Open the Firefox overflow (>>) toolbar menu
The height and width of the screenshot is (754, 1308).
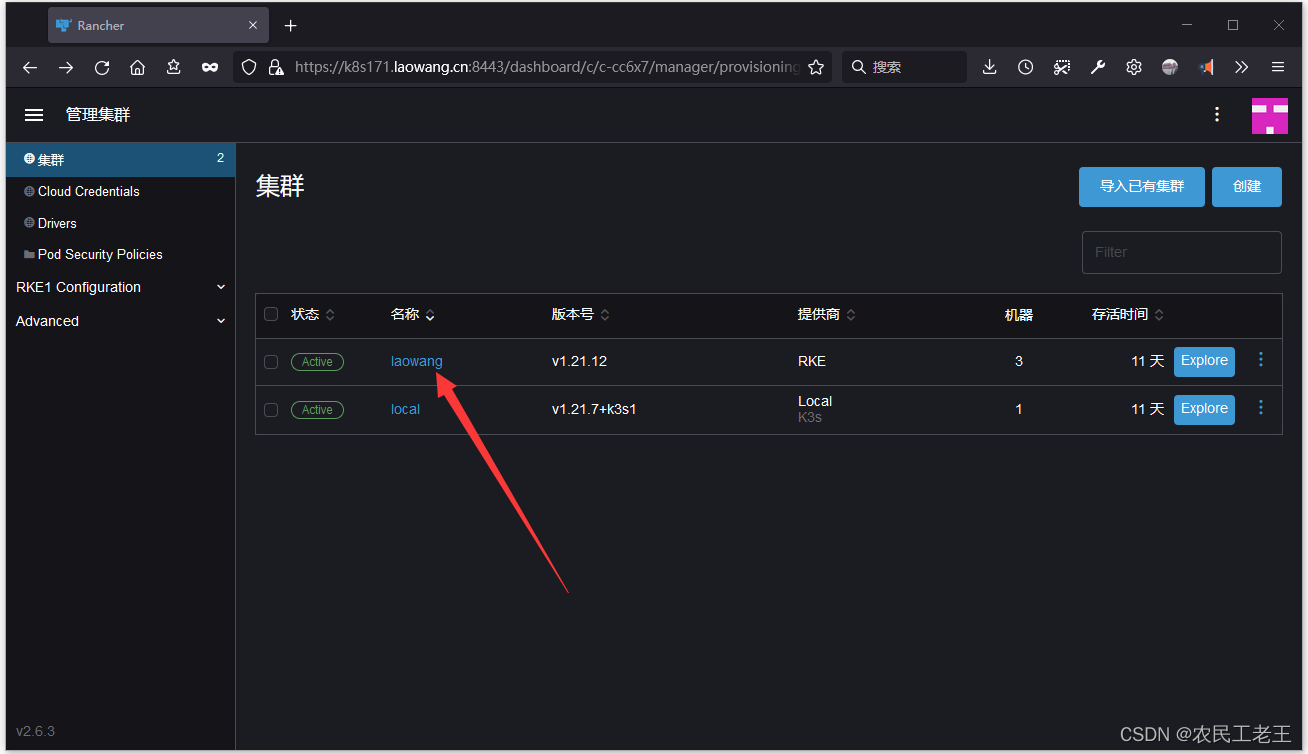[1241, 67]
